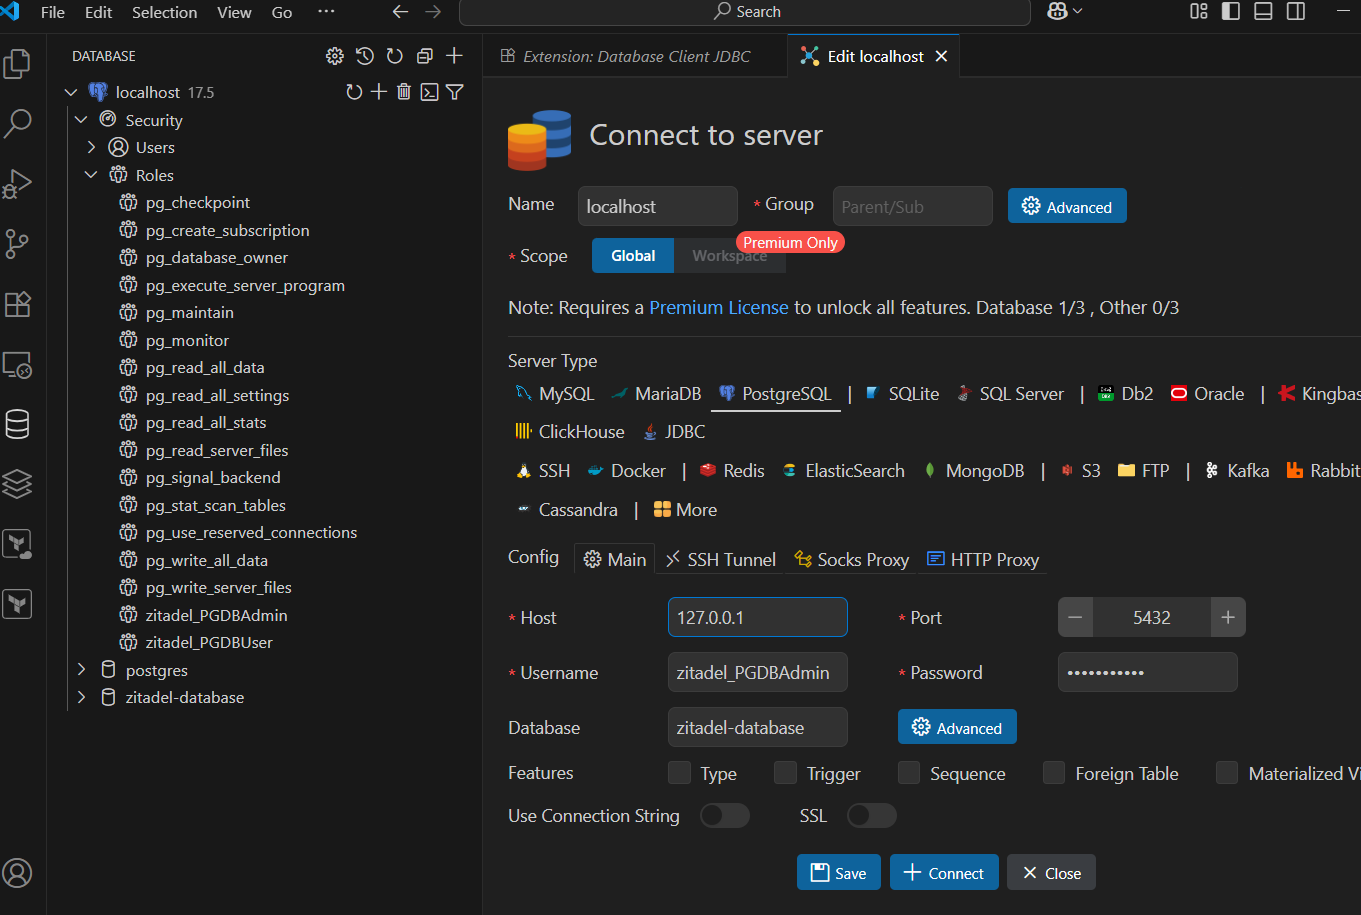
Task: Select Global scope option
Action: click(633, 256)
